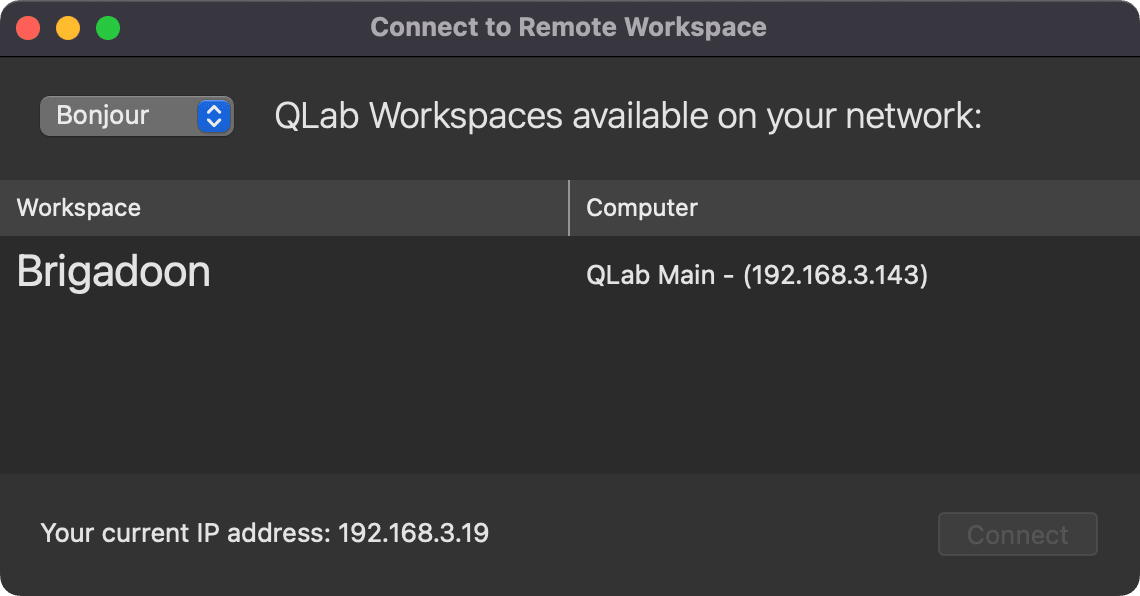Image resolution: width=1140 pixels, height=596 pixels.
Task: Click the Connect to Remote Workspace title bar
Action: pyautogui.click(x=568, y=27)
